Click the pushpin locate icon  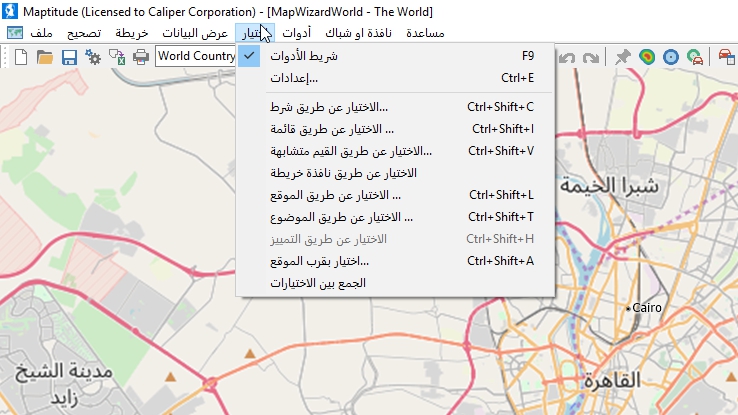pos(623,57)
